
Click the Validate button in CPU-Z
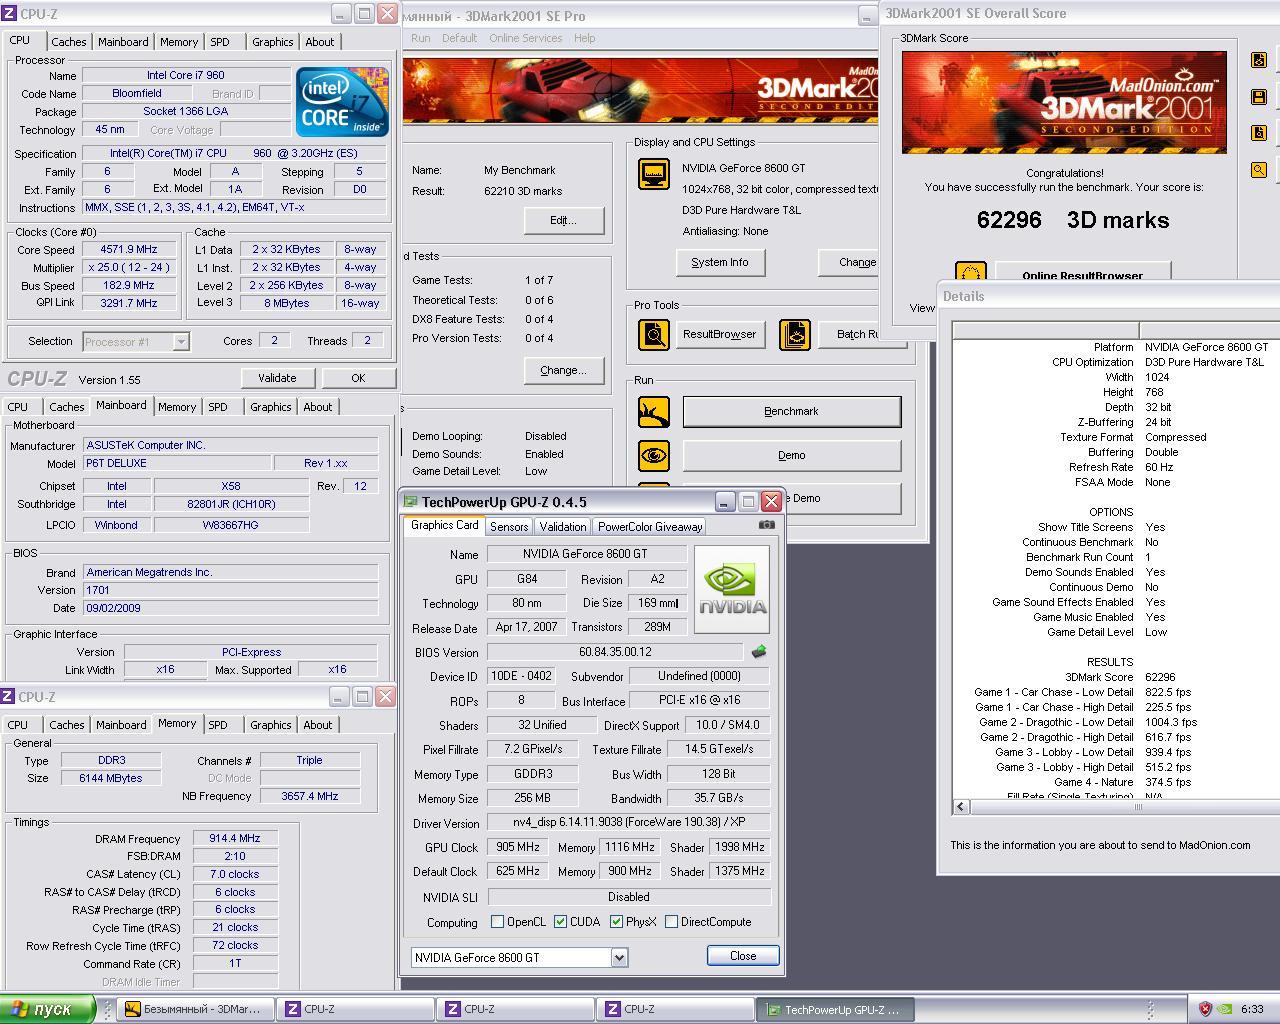click(x=277, y=378)
